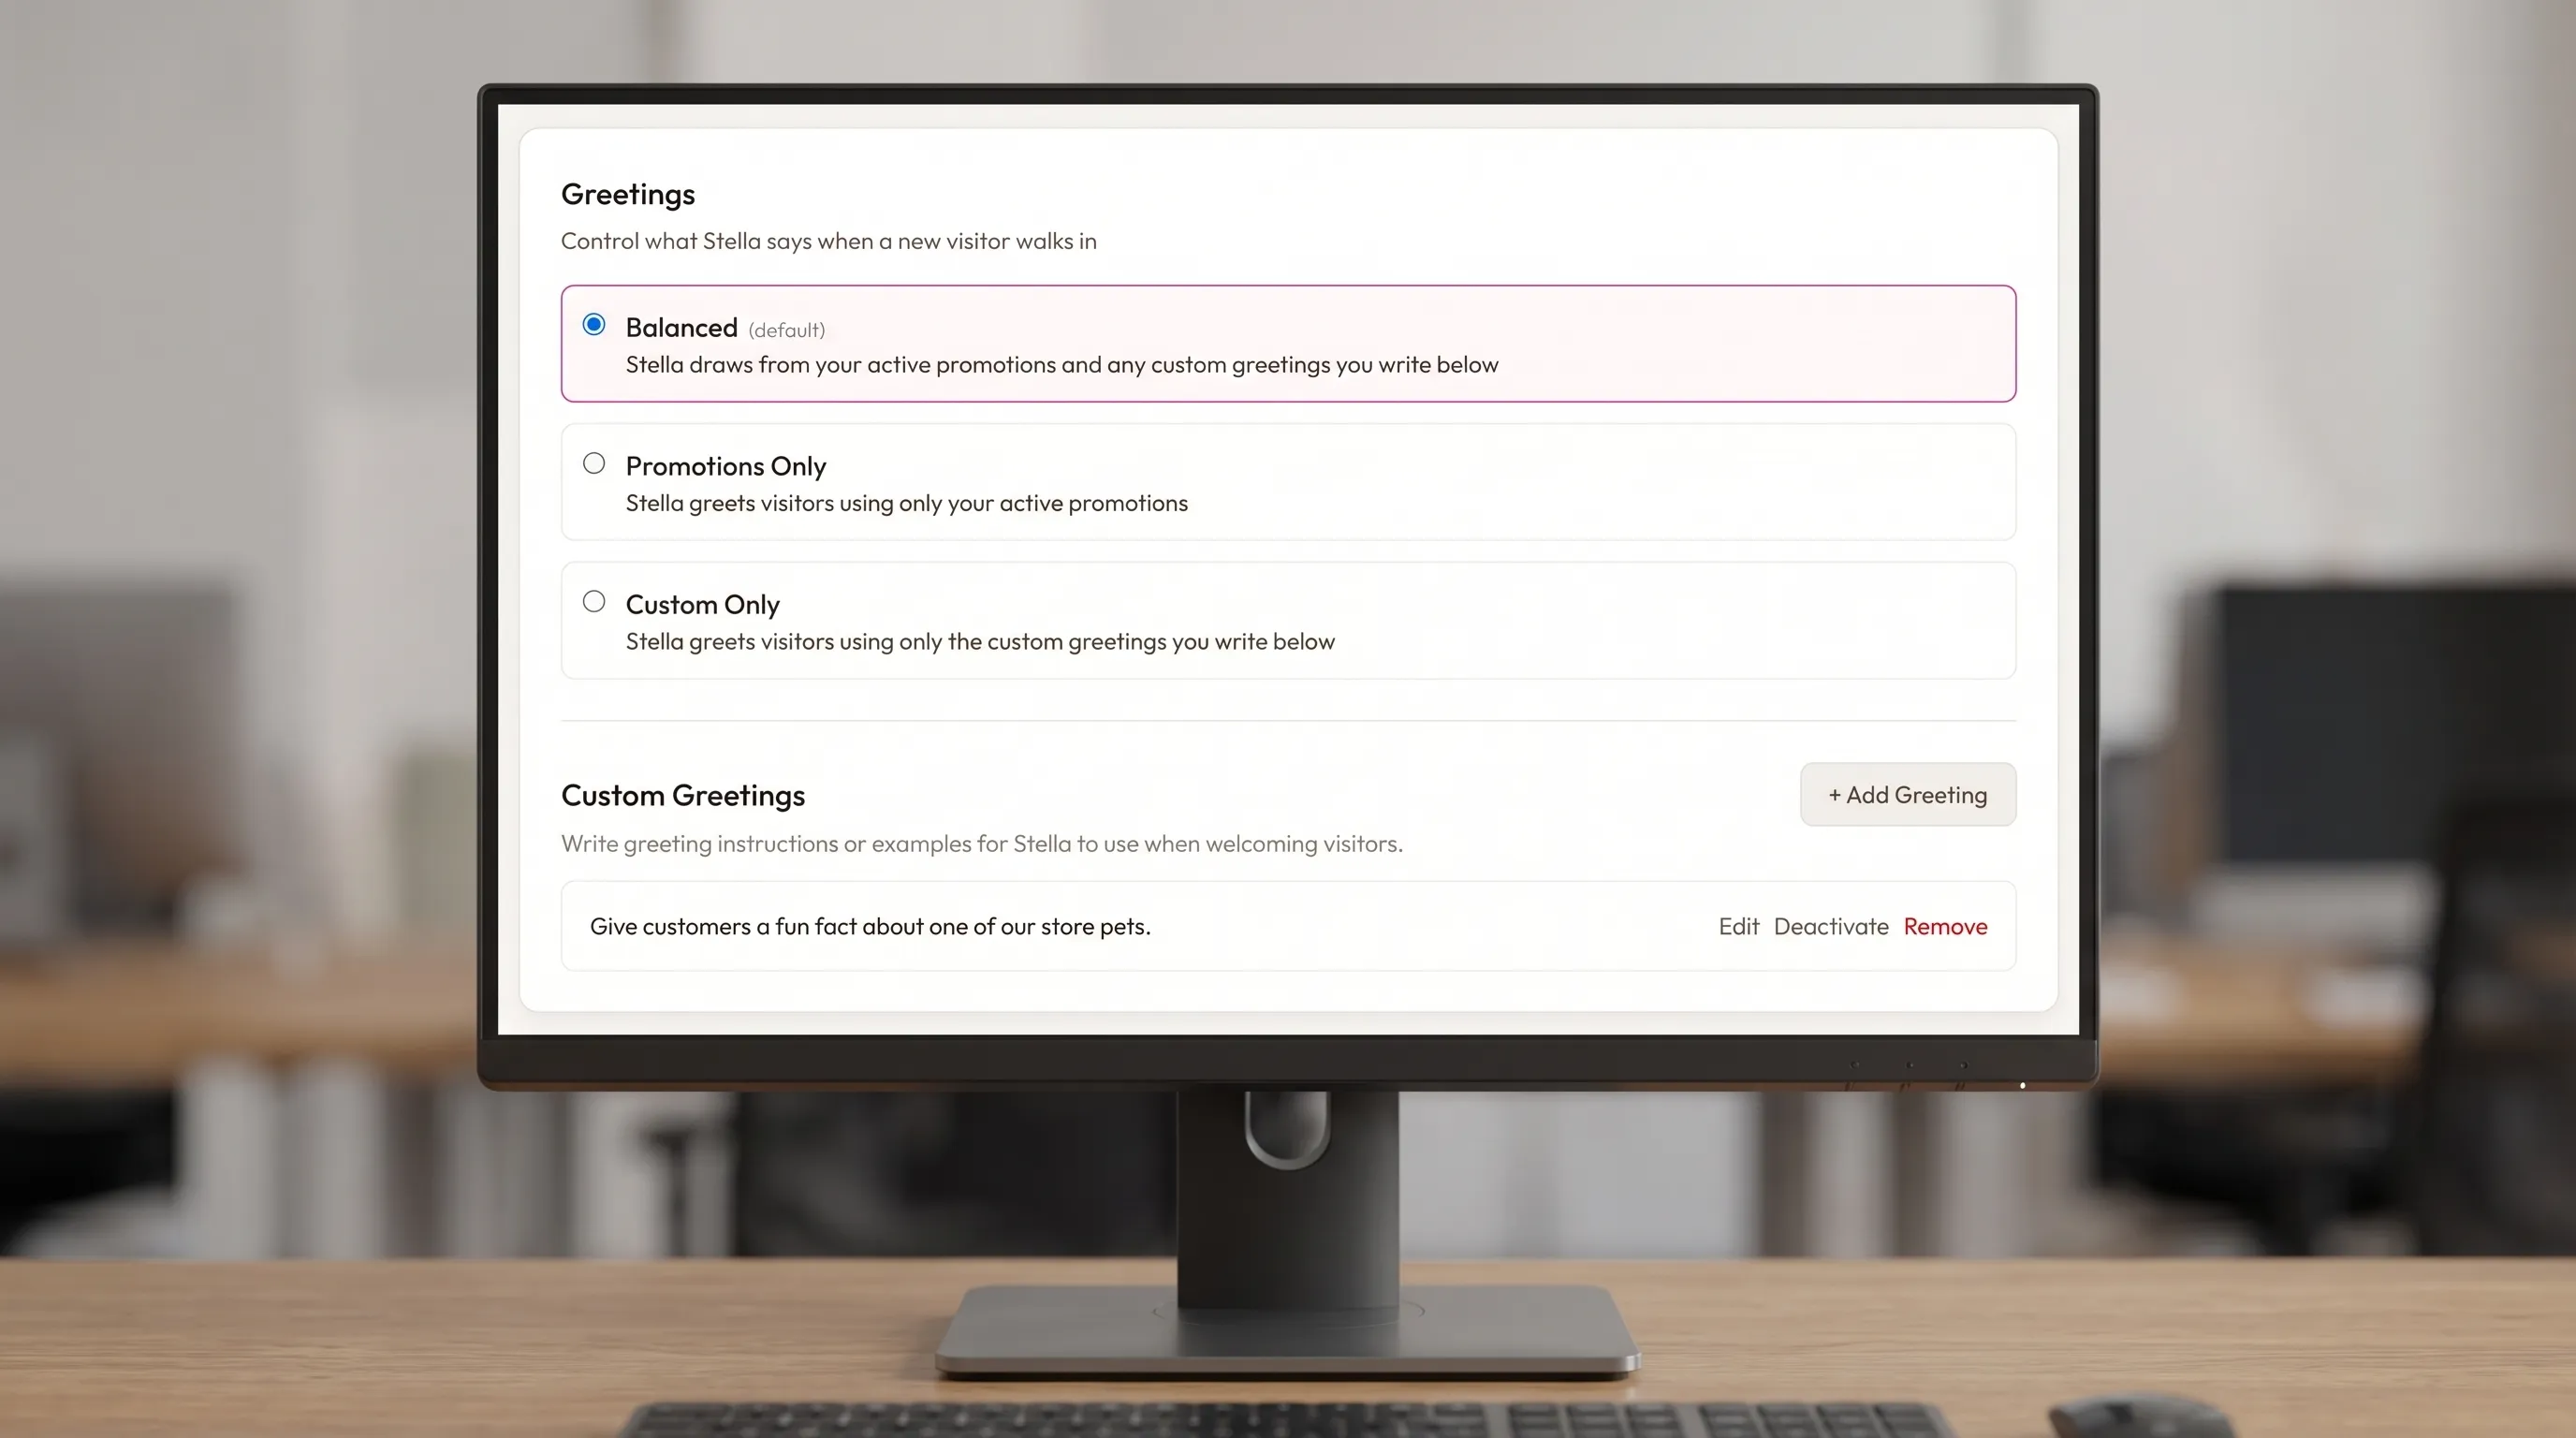The height and width of the screenshot is (1438, 2576).
Task: Click the (default) tag beside Balanced
Action: [787, 330]
